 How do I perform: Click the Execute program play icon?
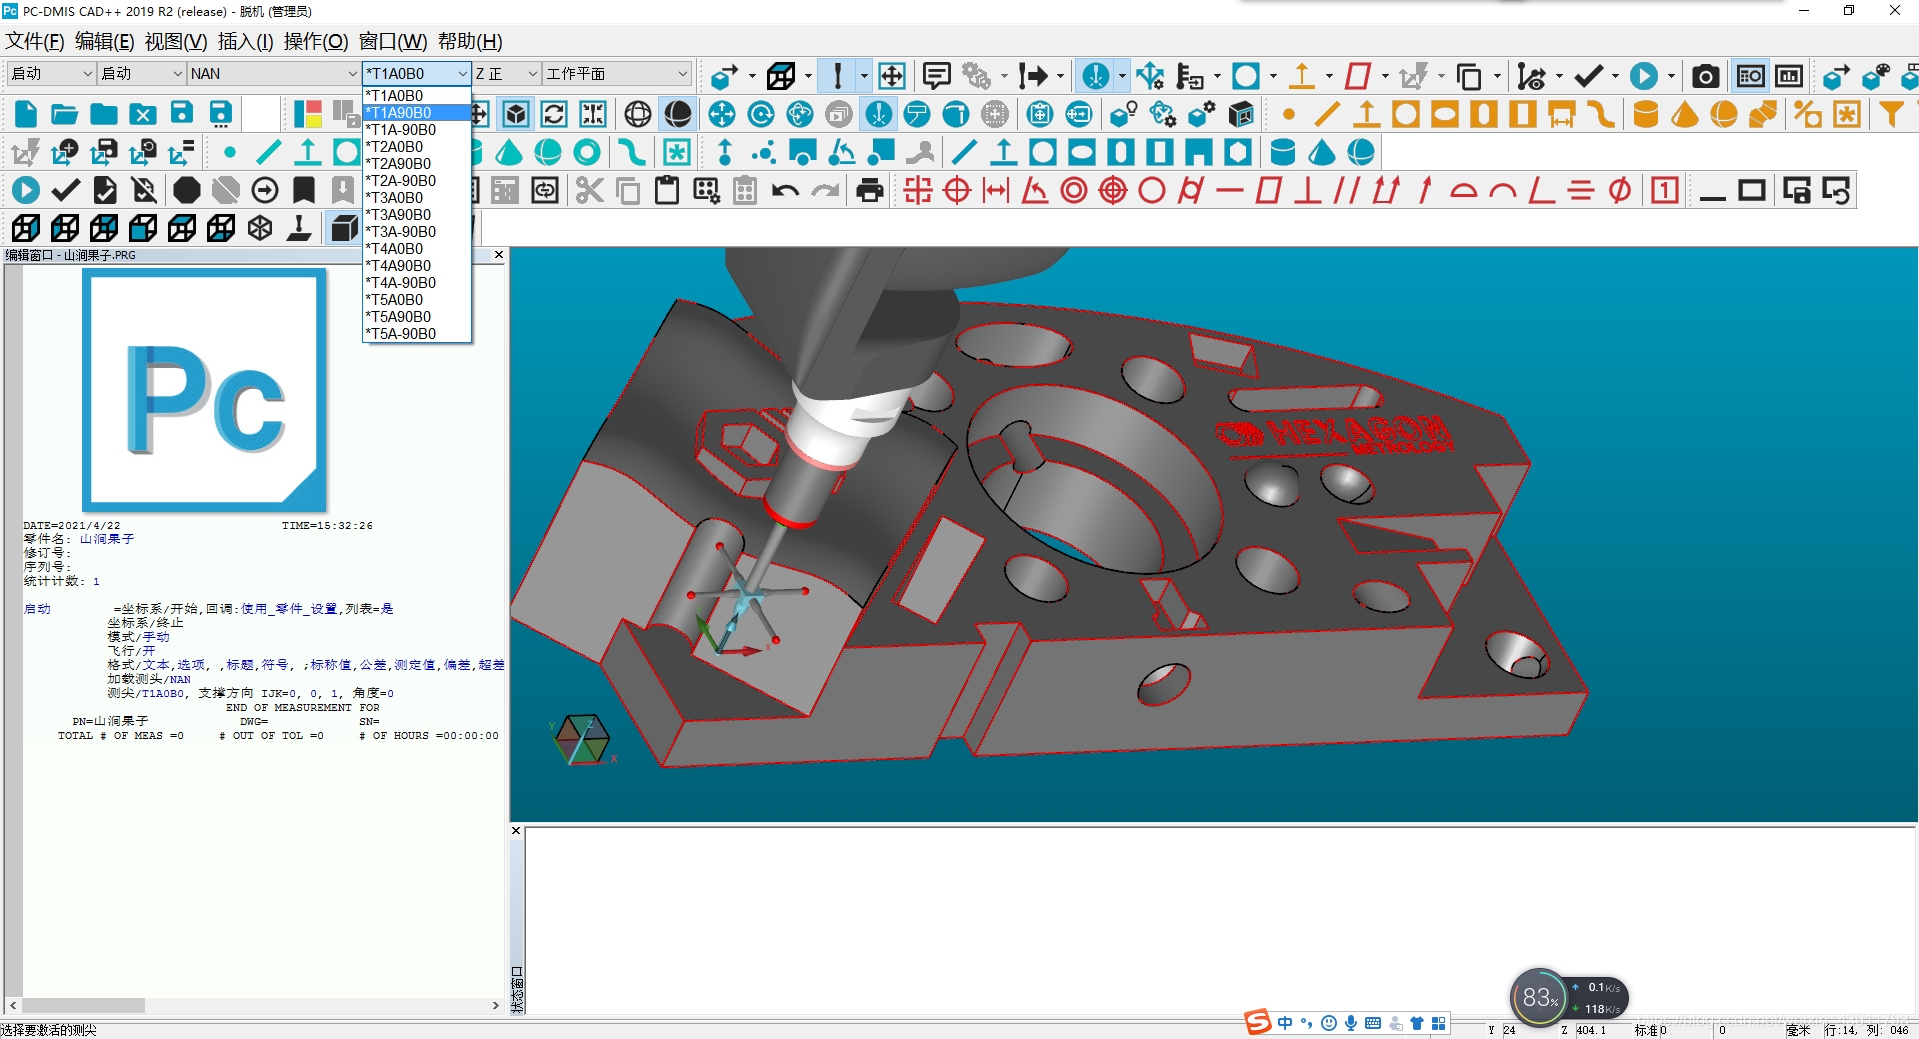26,190
